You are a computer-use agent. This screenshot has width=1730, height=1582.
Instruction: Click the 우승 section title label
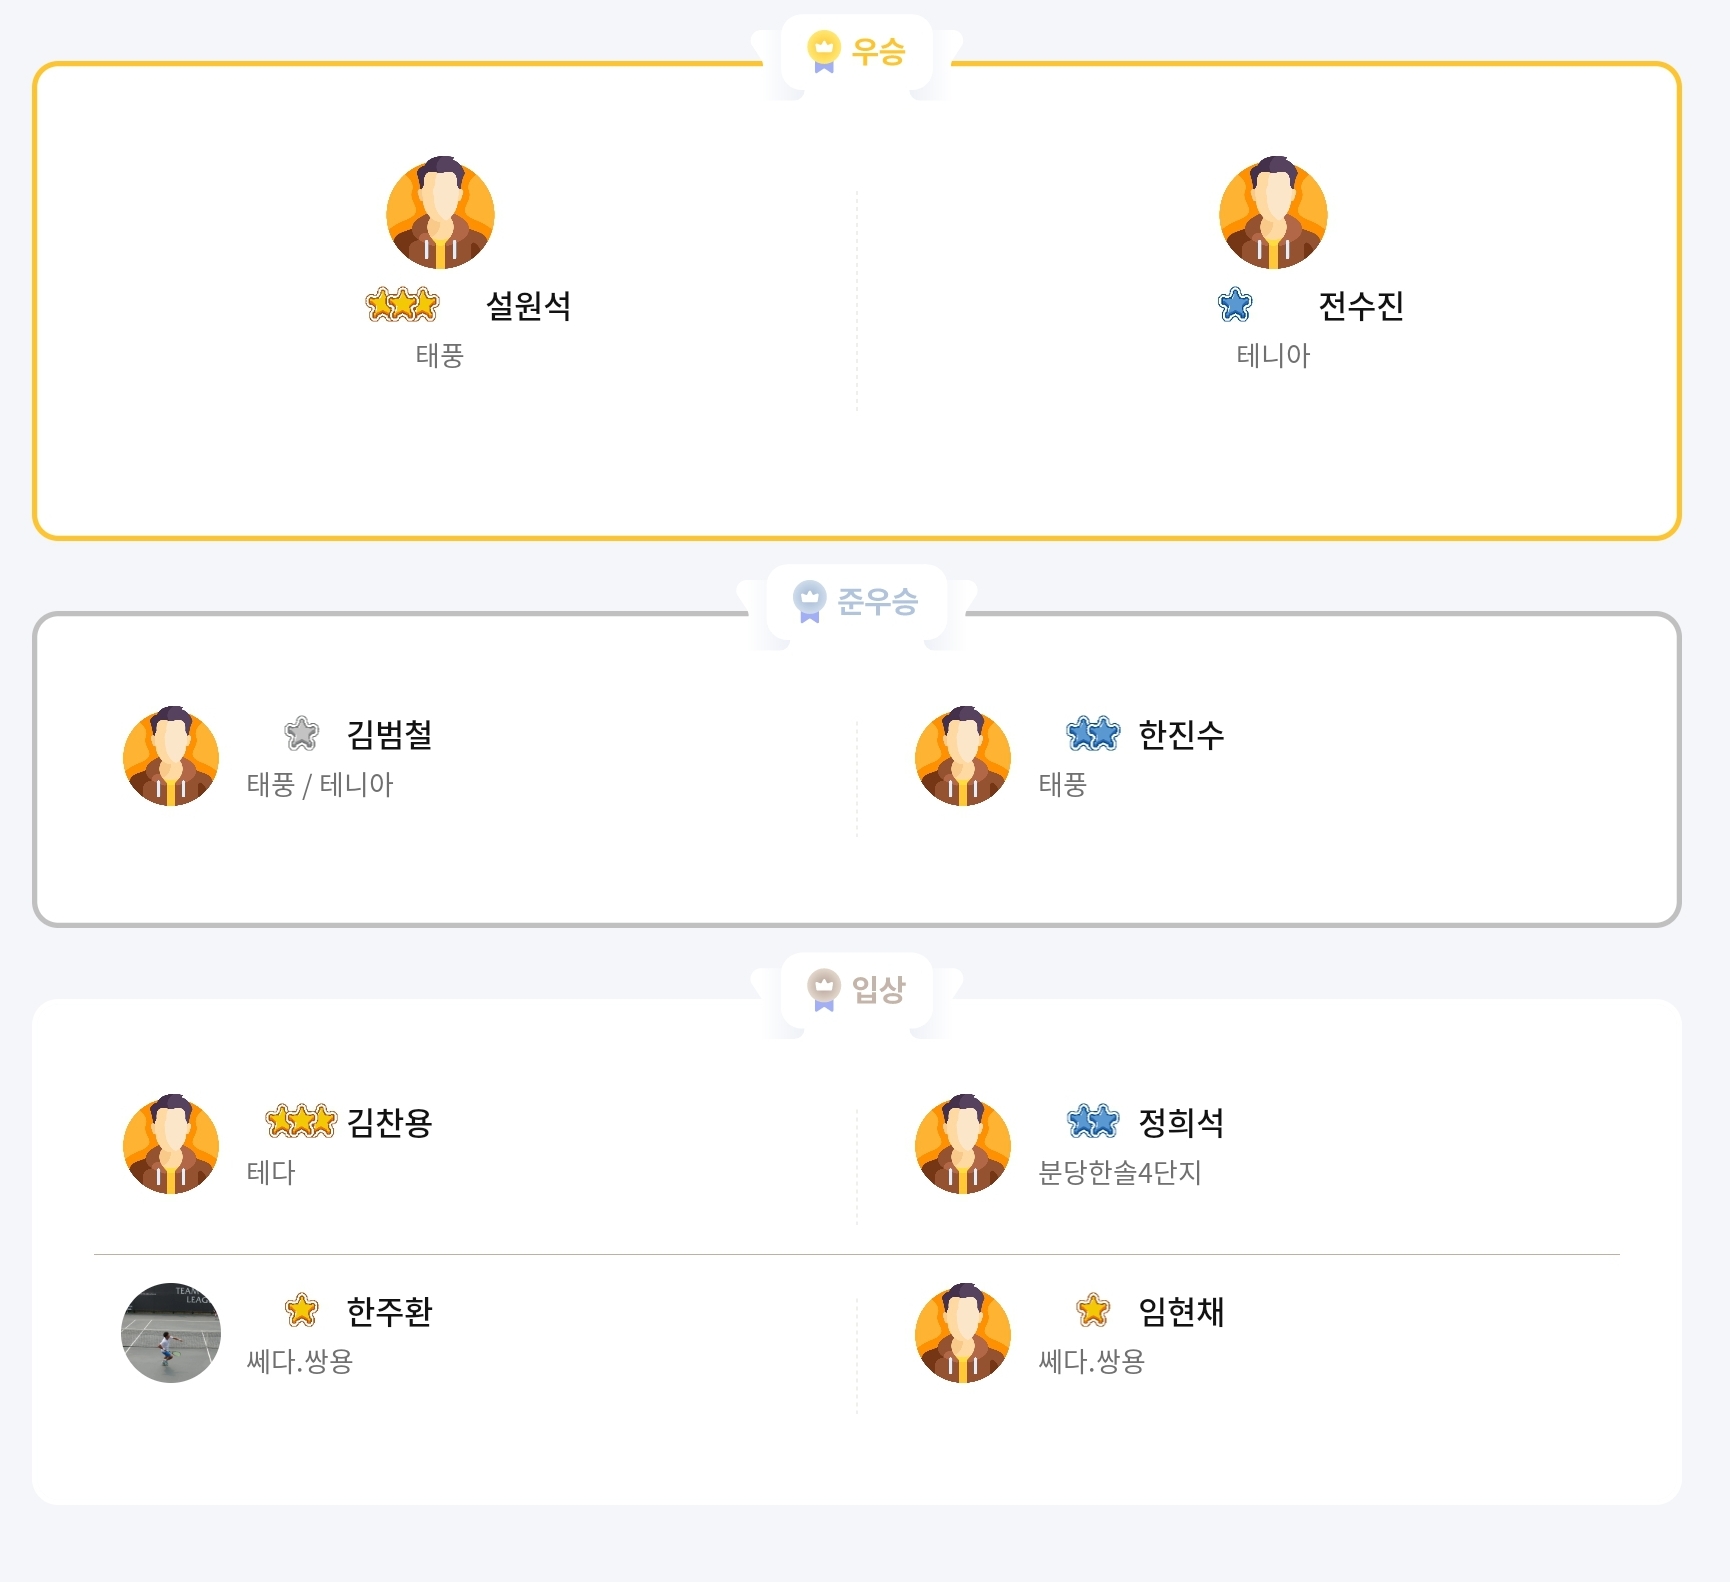878,50
